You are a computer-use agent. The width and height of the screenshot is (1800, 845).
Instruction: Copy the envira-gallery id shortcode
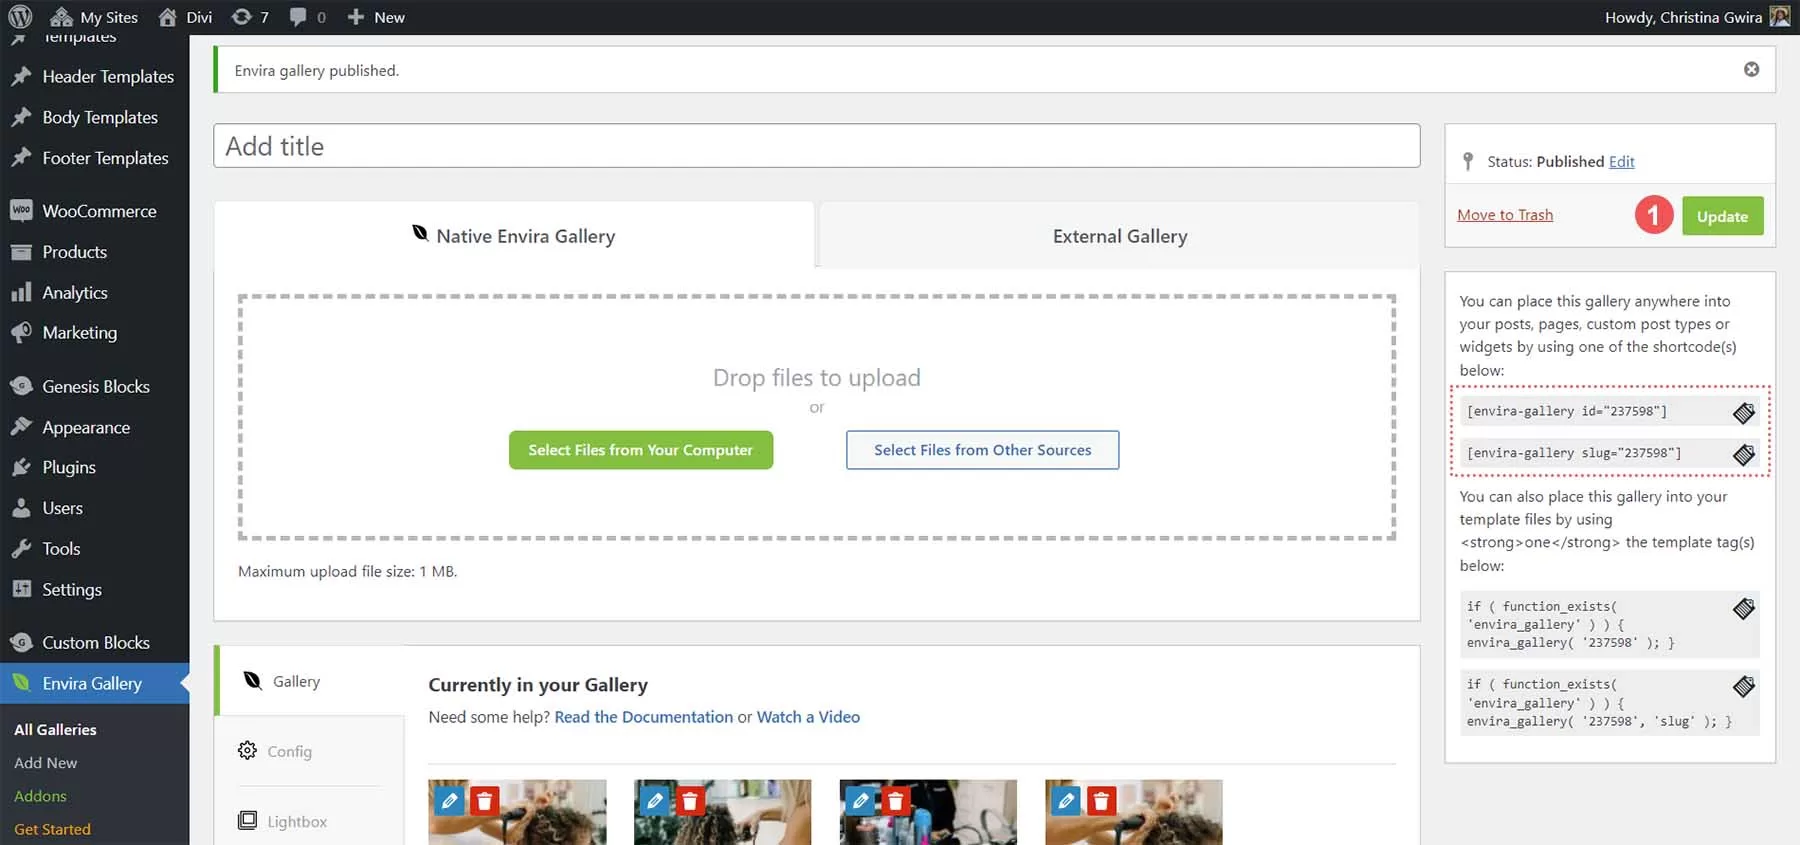click(x=1743, y=412)
